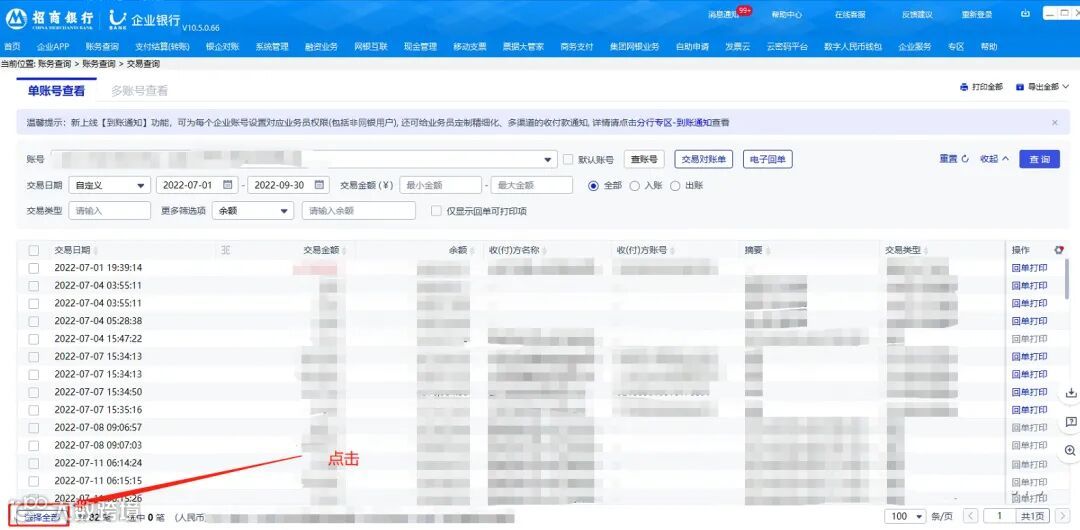Sort by 收(付)方账号 column icon
The image size is (1080, 530).
click(670, 250)
